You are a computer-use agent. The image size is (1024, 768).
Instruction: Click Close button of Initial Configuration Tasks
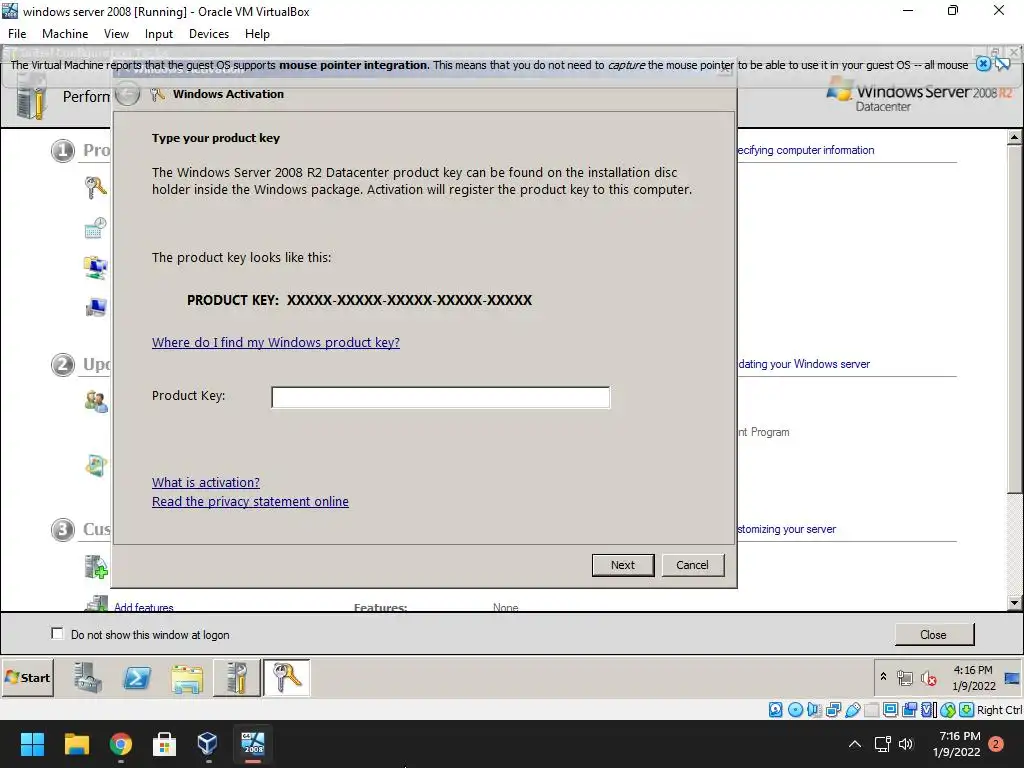[x=933, y=634]
